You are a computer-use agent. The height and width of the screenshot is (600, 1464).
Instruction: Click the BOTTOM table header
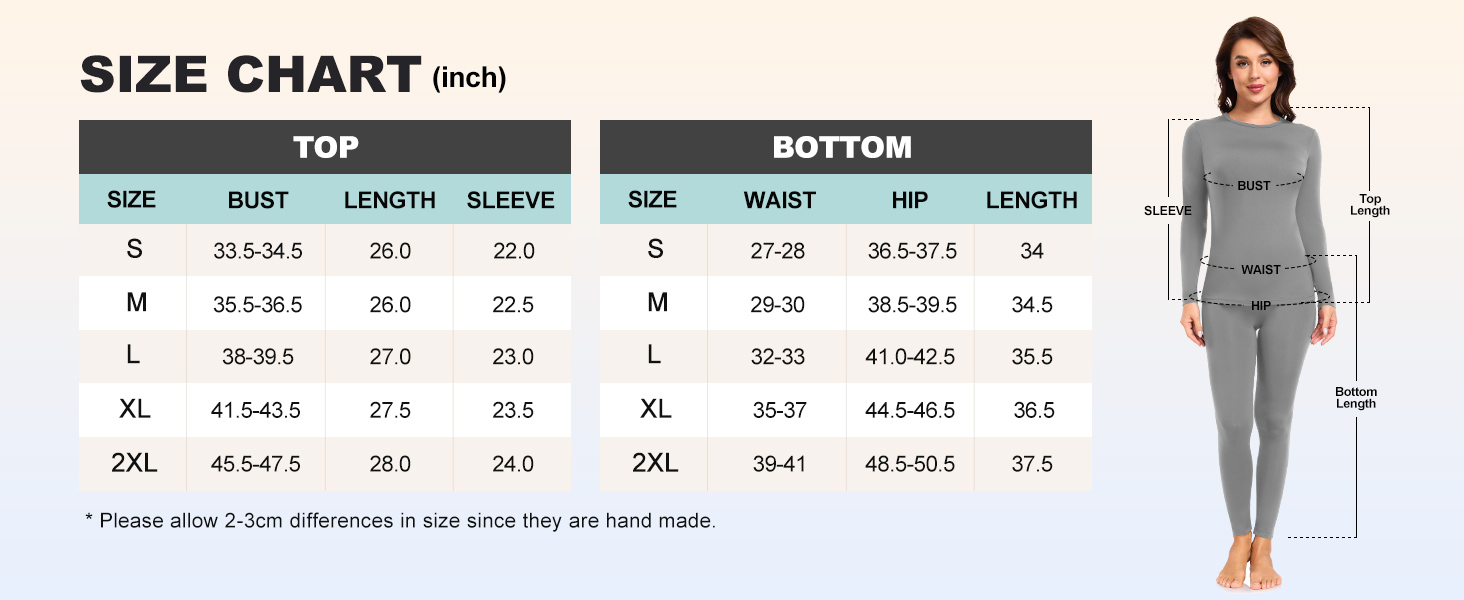click(842, 147)
